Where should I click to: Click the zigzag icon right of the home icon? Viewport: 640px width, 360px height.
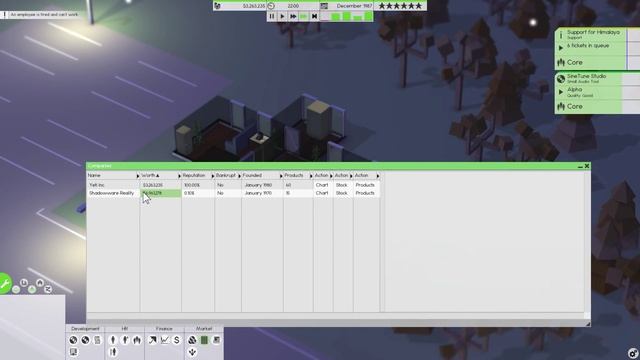coord(48,289)
